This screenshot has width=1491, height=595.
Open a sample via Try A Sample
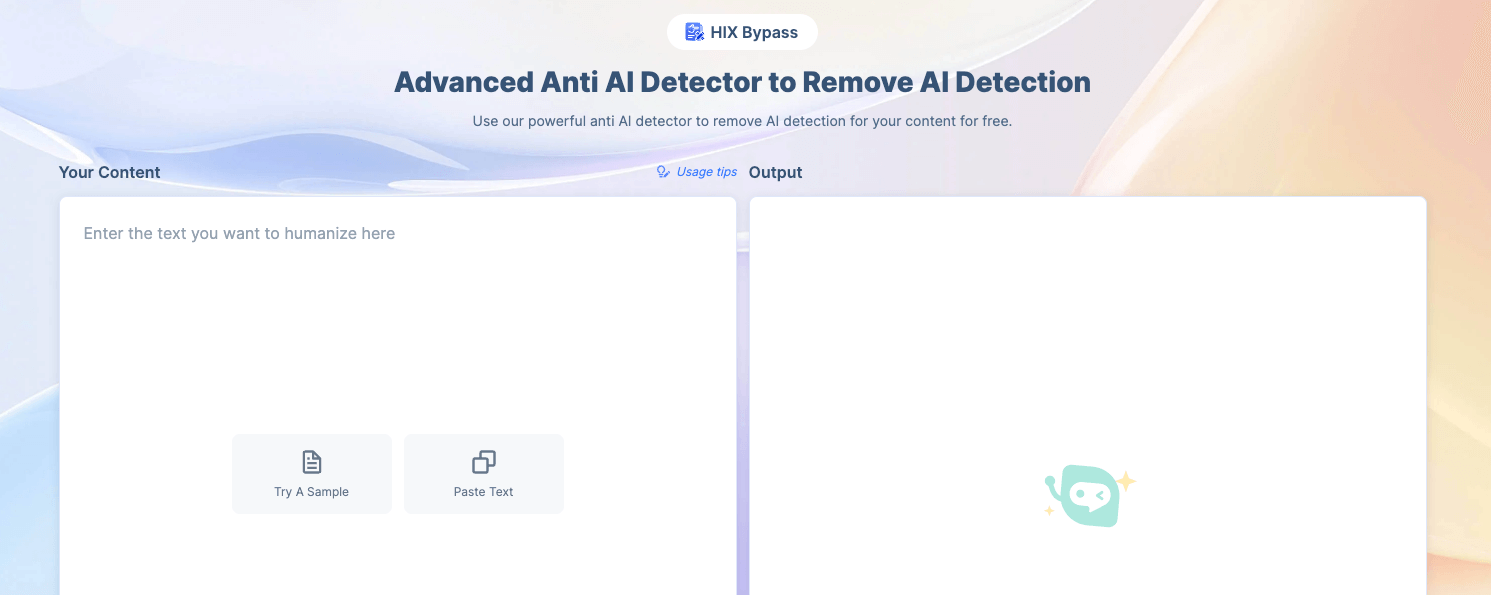311,473
